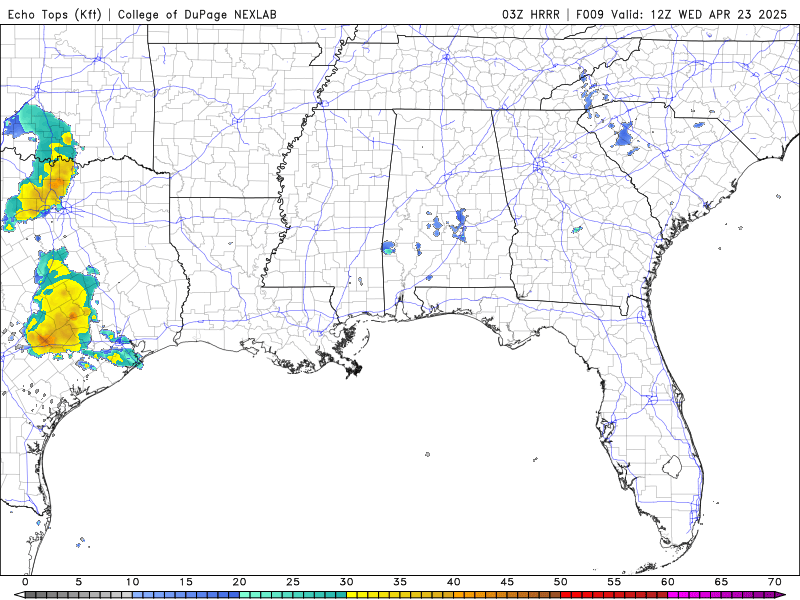Click the colorbar label "60"

(x=668, y=582)
